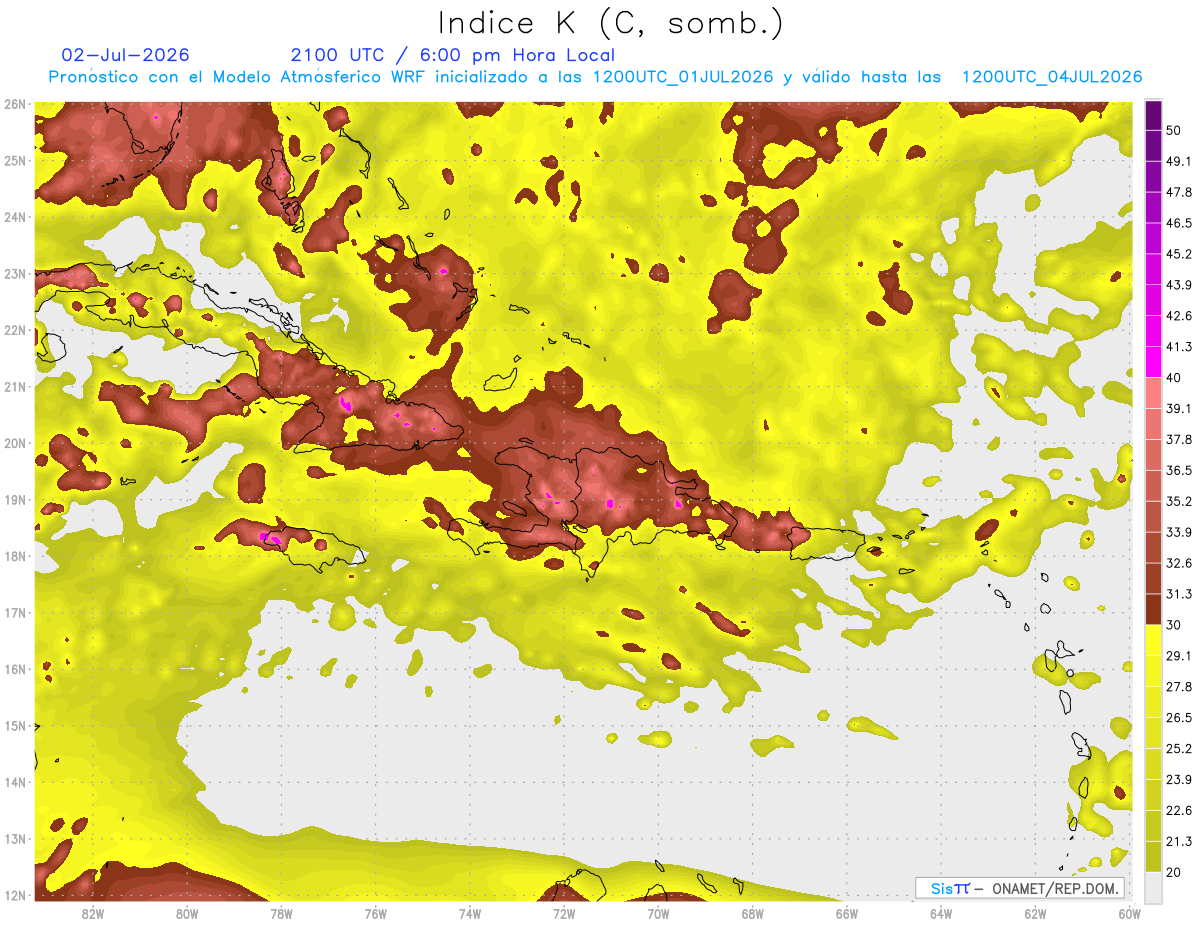The width and height of the screenshot is (1200, 927).
Task: Click color scale value "41.3"
Action: 1180,346
